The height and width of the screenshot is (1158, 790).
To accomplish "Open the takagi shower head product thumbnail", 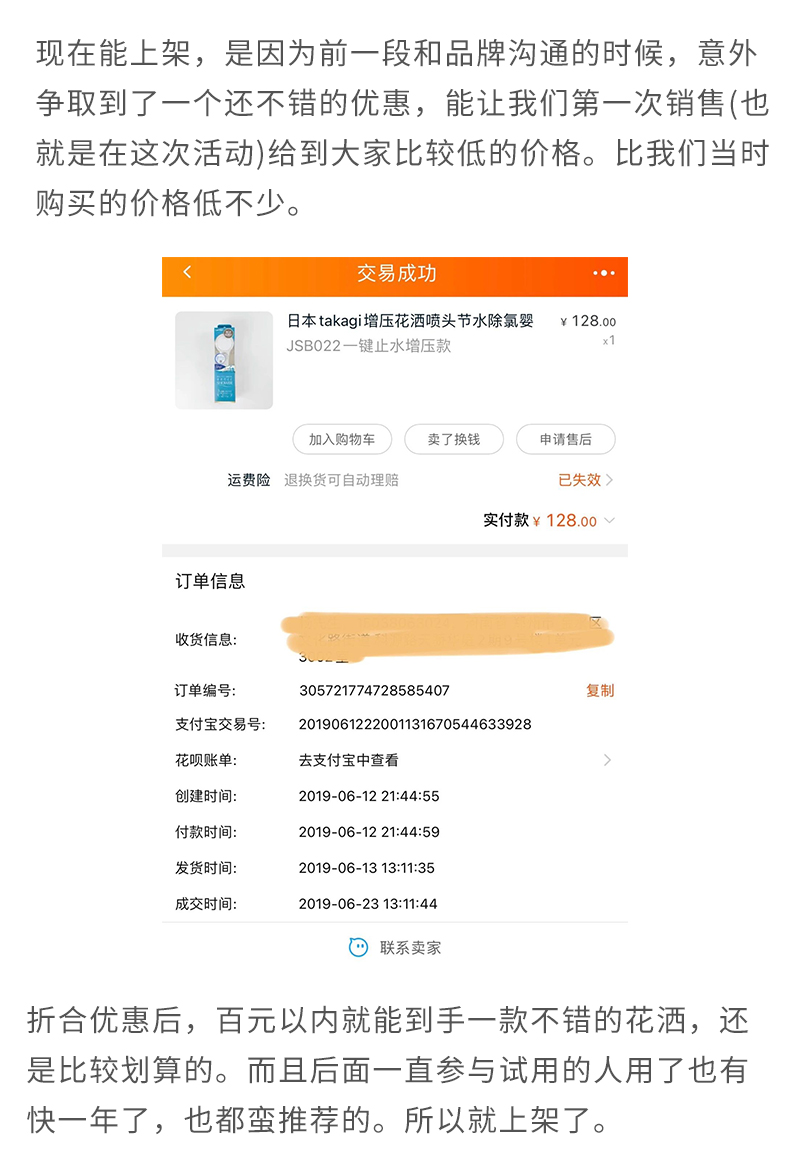I will click(224, 360).
